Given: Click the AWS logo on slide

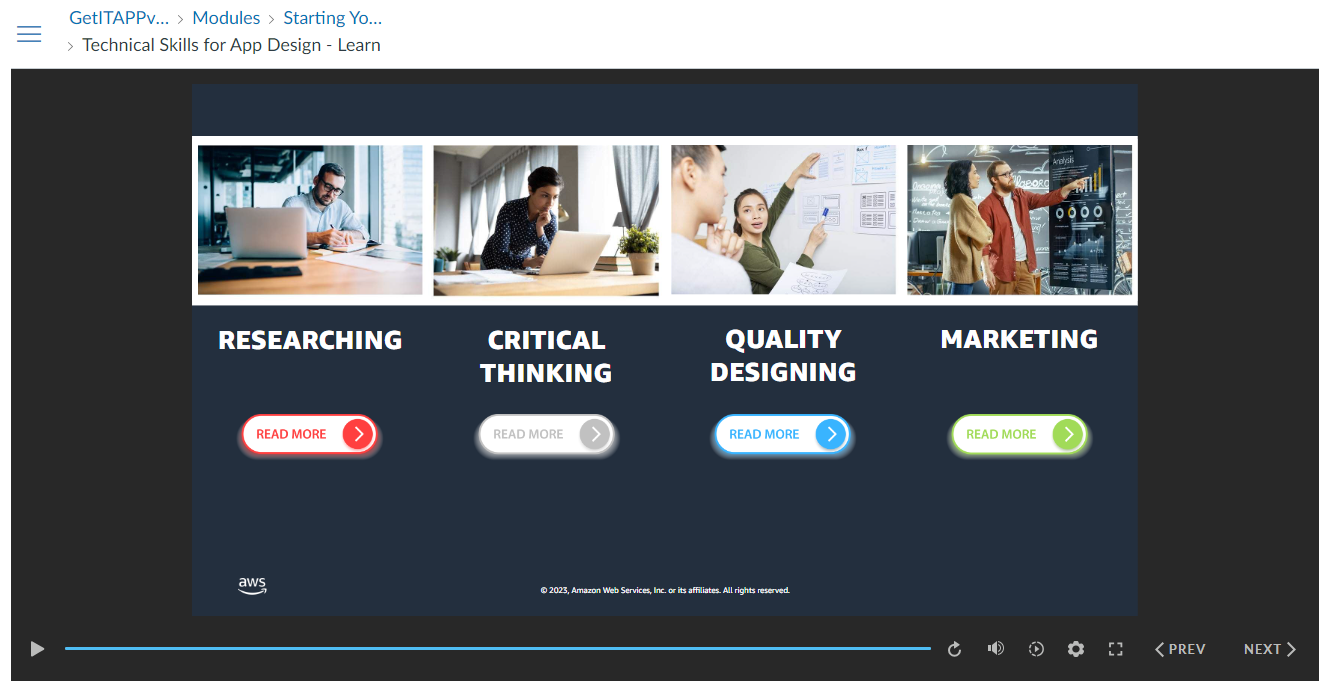Looking at the screenshot, I should point(252,586).
